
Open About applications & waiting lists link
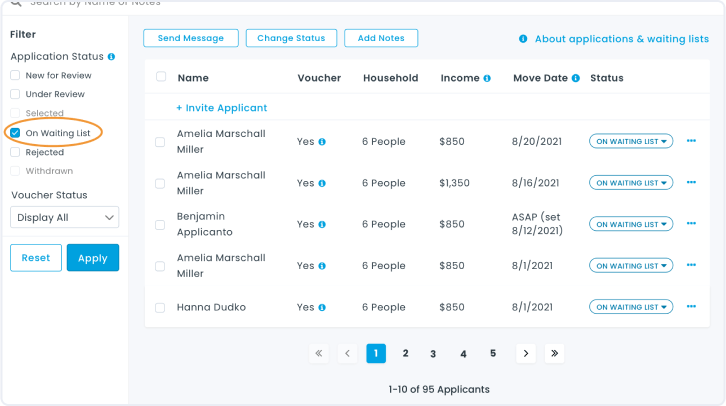pyautogui.click(x=621, y=39)
